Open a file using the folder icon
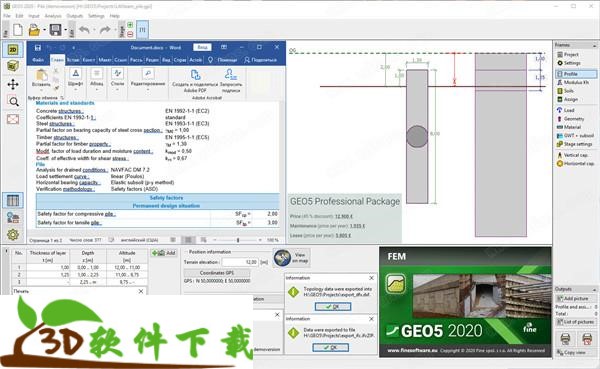This screenshot has width=600, height=369. coord(34,30)
